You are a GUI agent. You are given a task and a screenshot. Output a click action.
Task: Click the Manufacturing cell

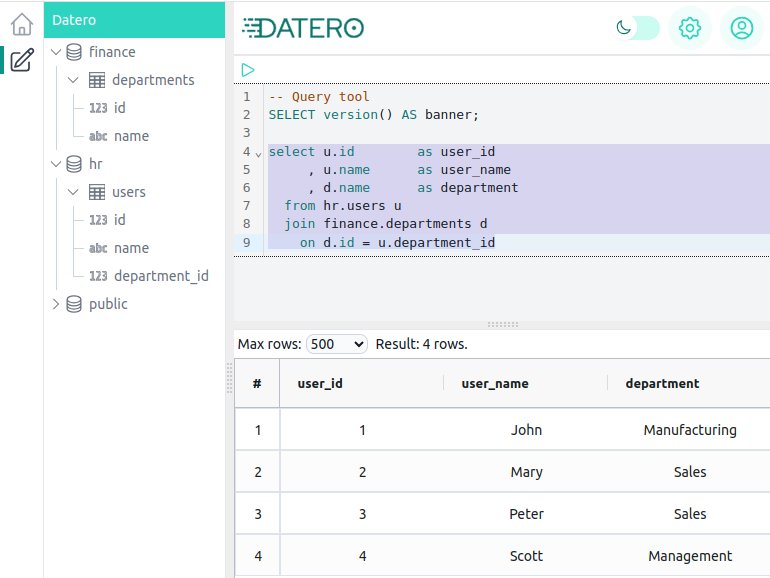point(690,430)
